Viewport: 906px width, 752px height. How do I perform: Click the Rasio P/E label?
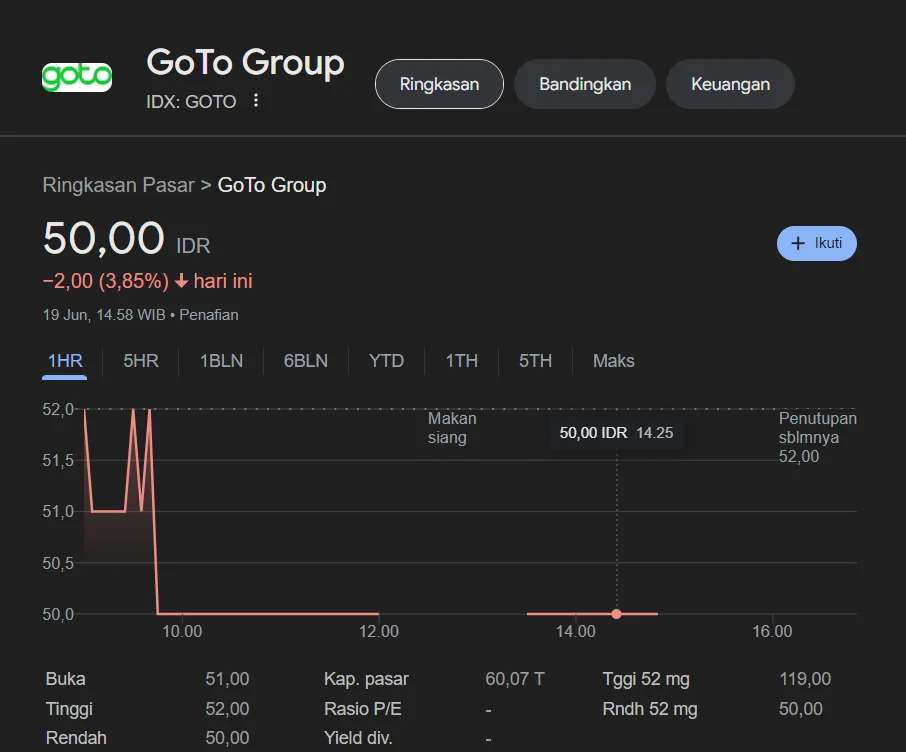tap(363, 709)
